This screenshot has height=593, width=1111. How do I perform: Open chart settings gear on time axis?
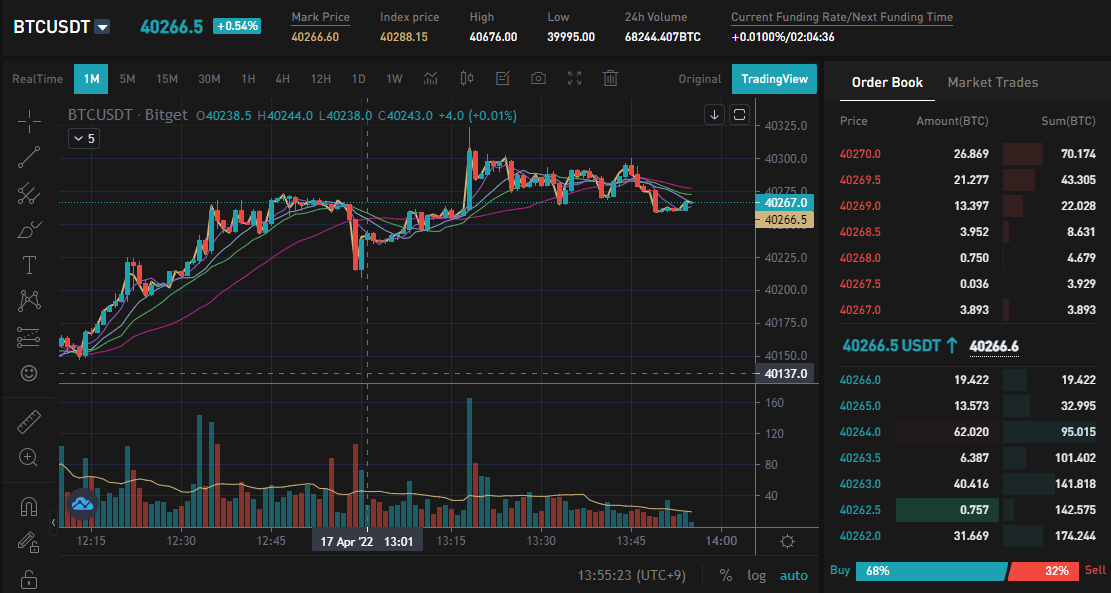pyautogui.click(x=786, y=542)
